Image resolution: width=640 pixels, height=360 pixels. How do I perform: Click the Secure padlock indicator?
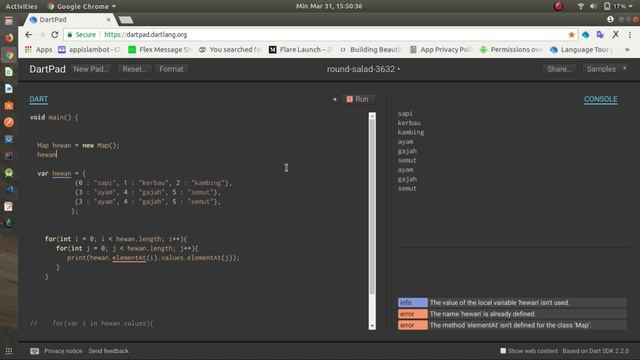pos(82,35)
